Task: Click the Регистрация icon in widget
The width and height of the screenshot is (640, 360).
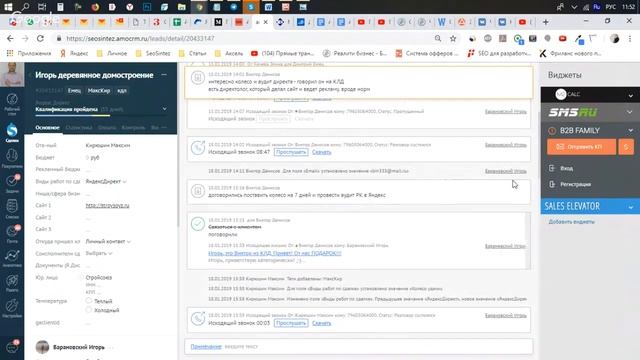Action: pyautogui.click(x=552, y=184)
